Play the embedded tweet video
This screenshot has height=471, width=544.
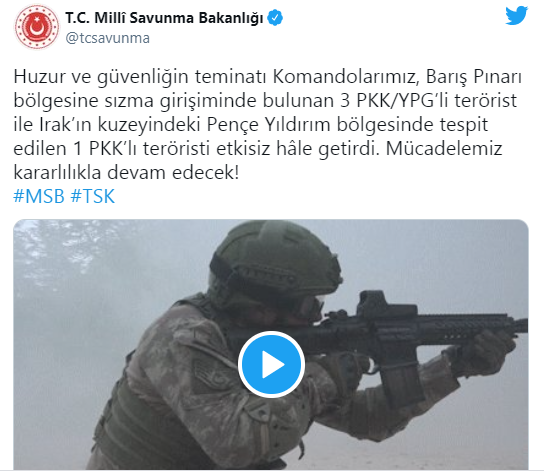271,365
